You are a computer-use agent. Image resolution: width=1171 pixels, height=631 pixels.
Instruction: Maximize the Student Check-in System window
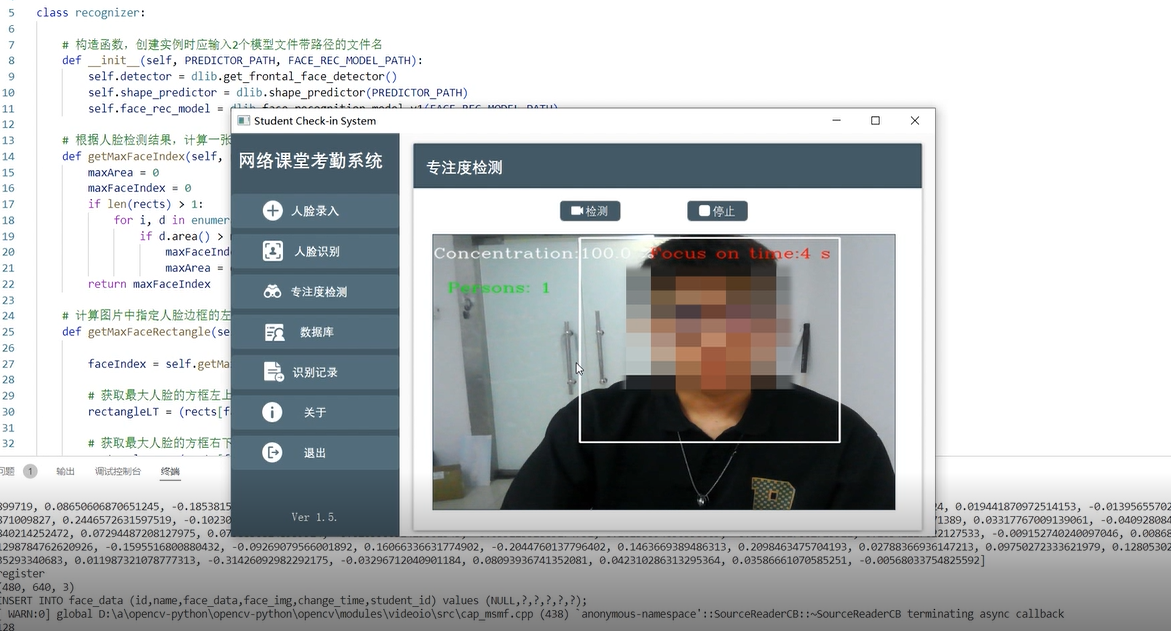click(x=875, y=121)
